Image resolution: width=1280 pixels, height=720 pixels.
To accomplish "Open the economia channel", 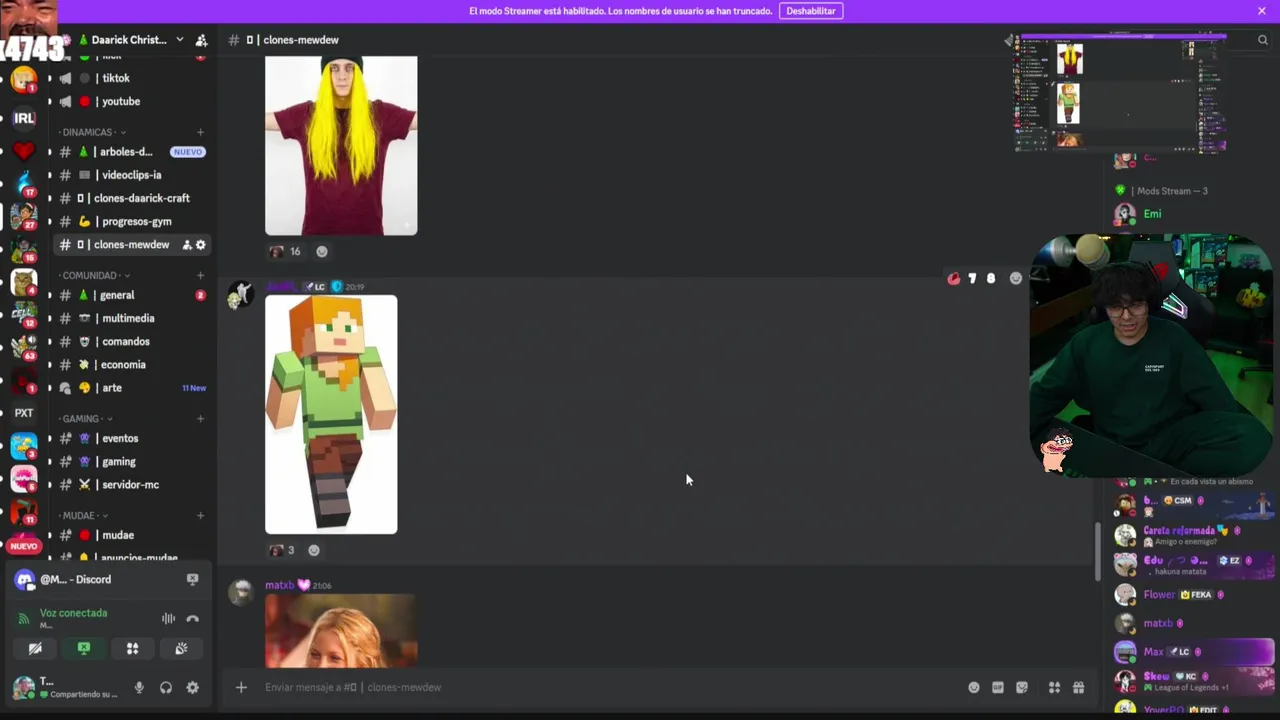I will [x=130, y=365].
